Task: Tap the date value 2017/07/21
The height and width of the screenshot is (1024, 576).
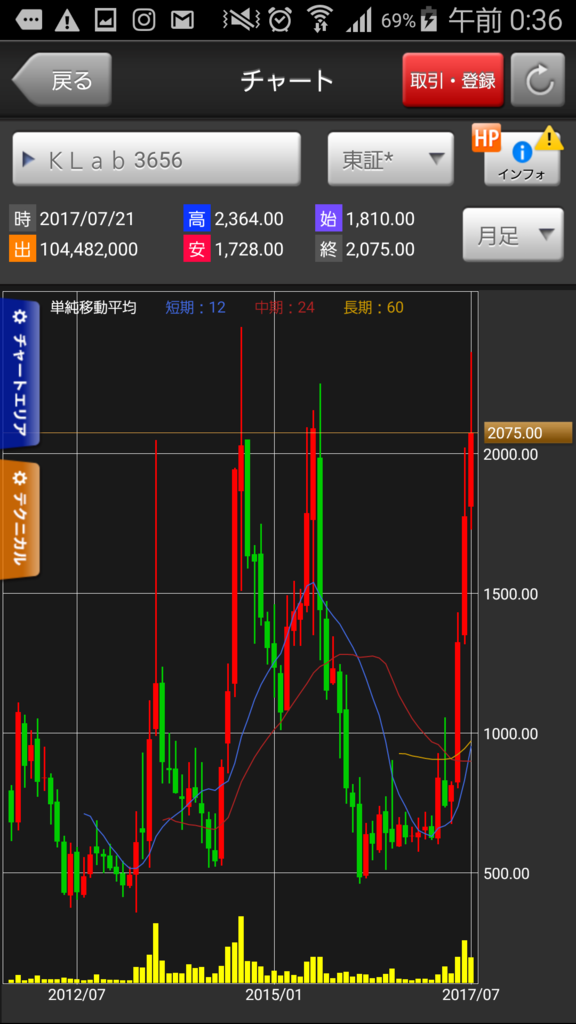Action: (x=87, y=219)
